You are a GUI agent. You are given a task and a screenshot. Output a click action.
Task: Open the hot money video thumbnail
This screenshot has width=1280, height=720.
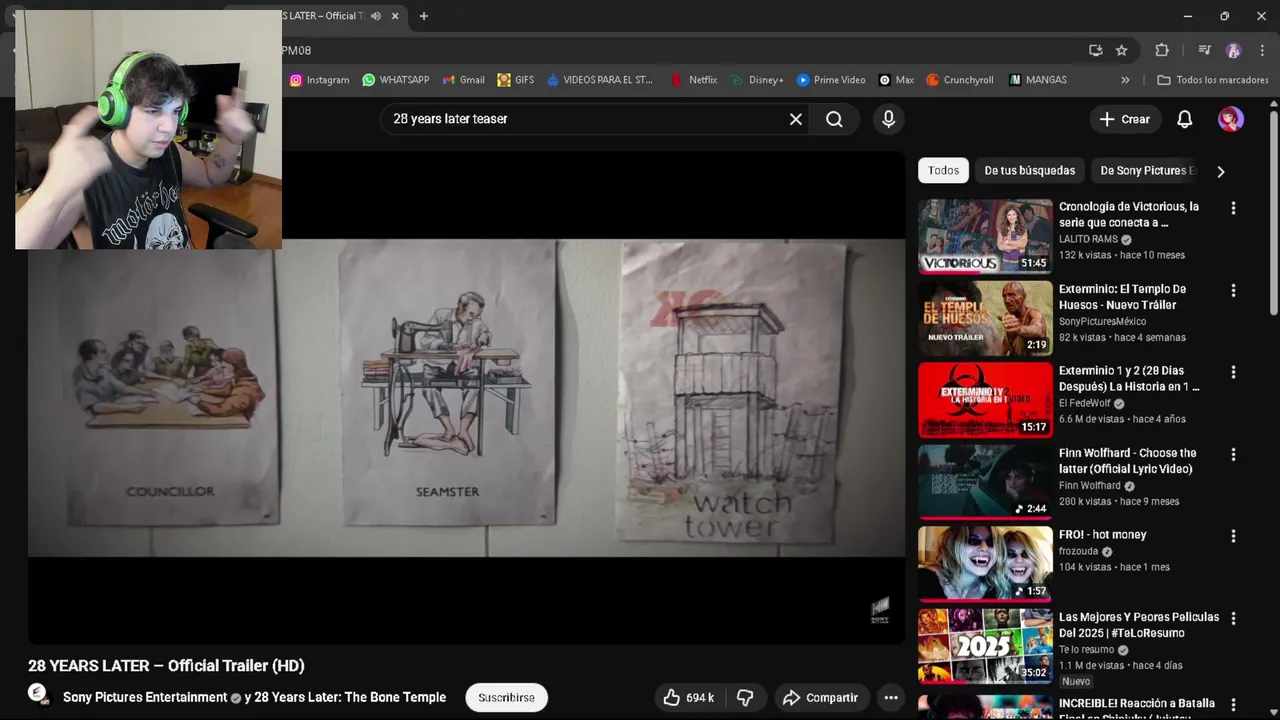985,564
